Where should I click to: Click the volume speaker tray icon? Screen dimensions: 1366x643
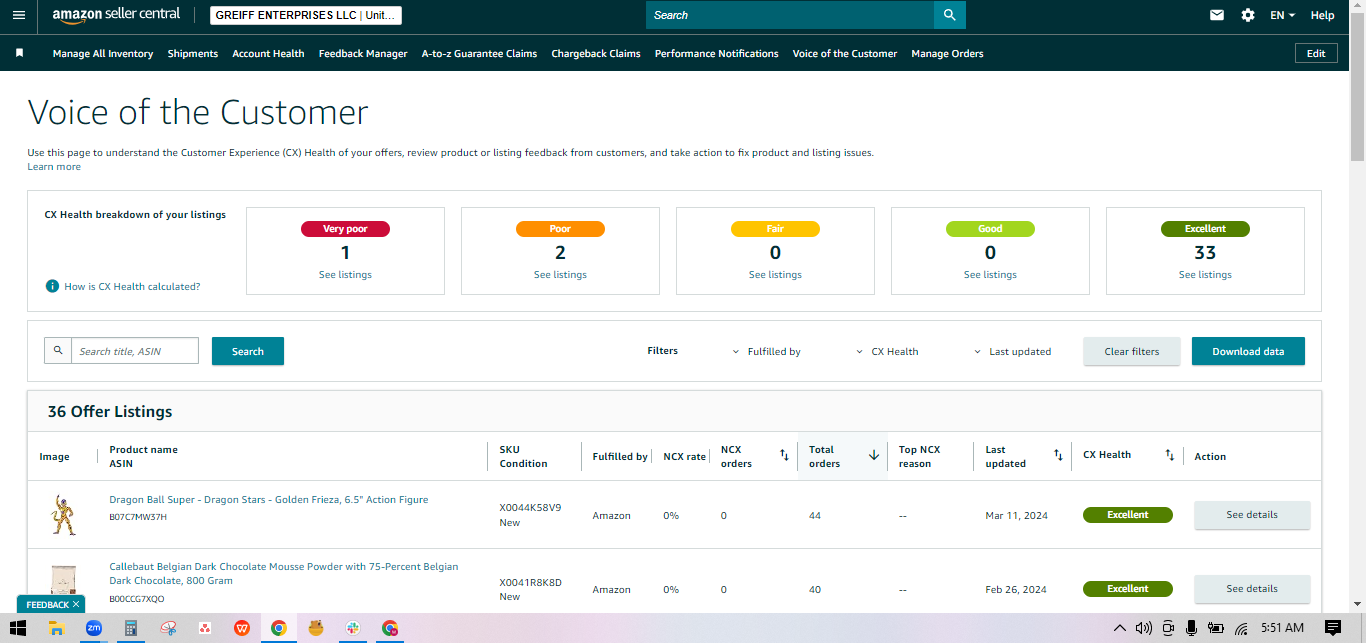(1144, 628)
